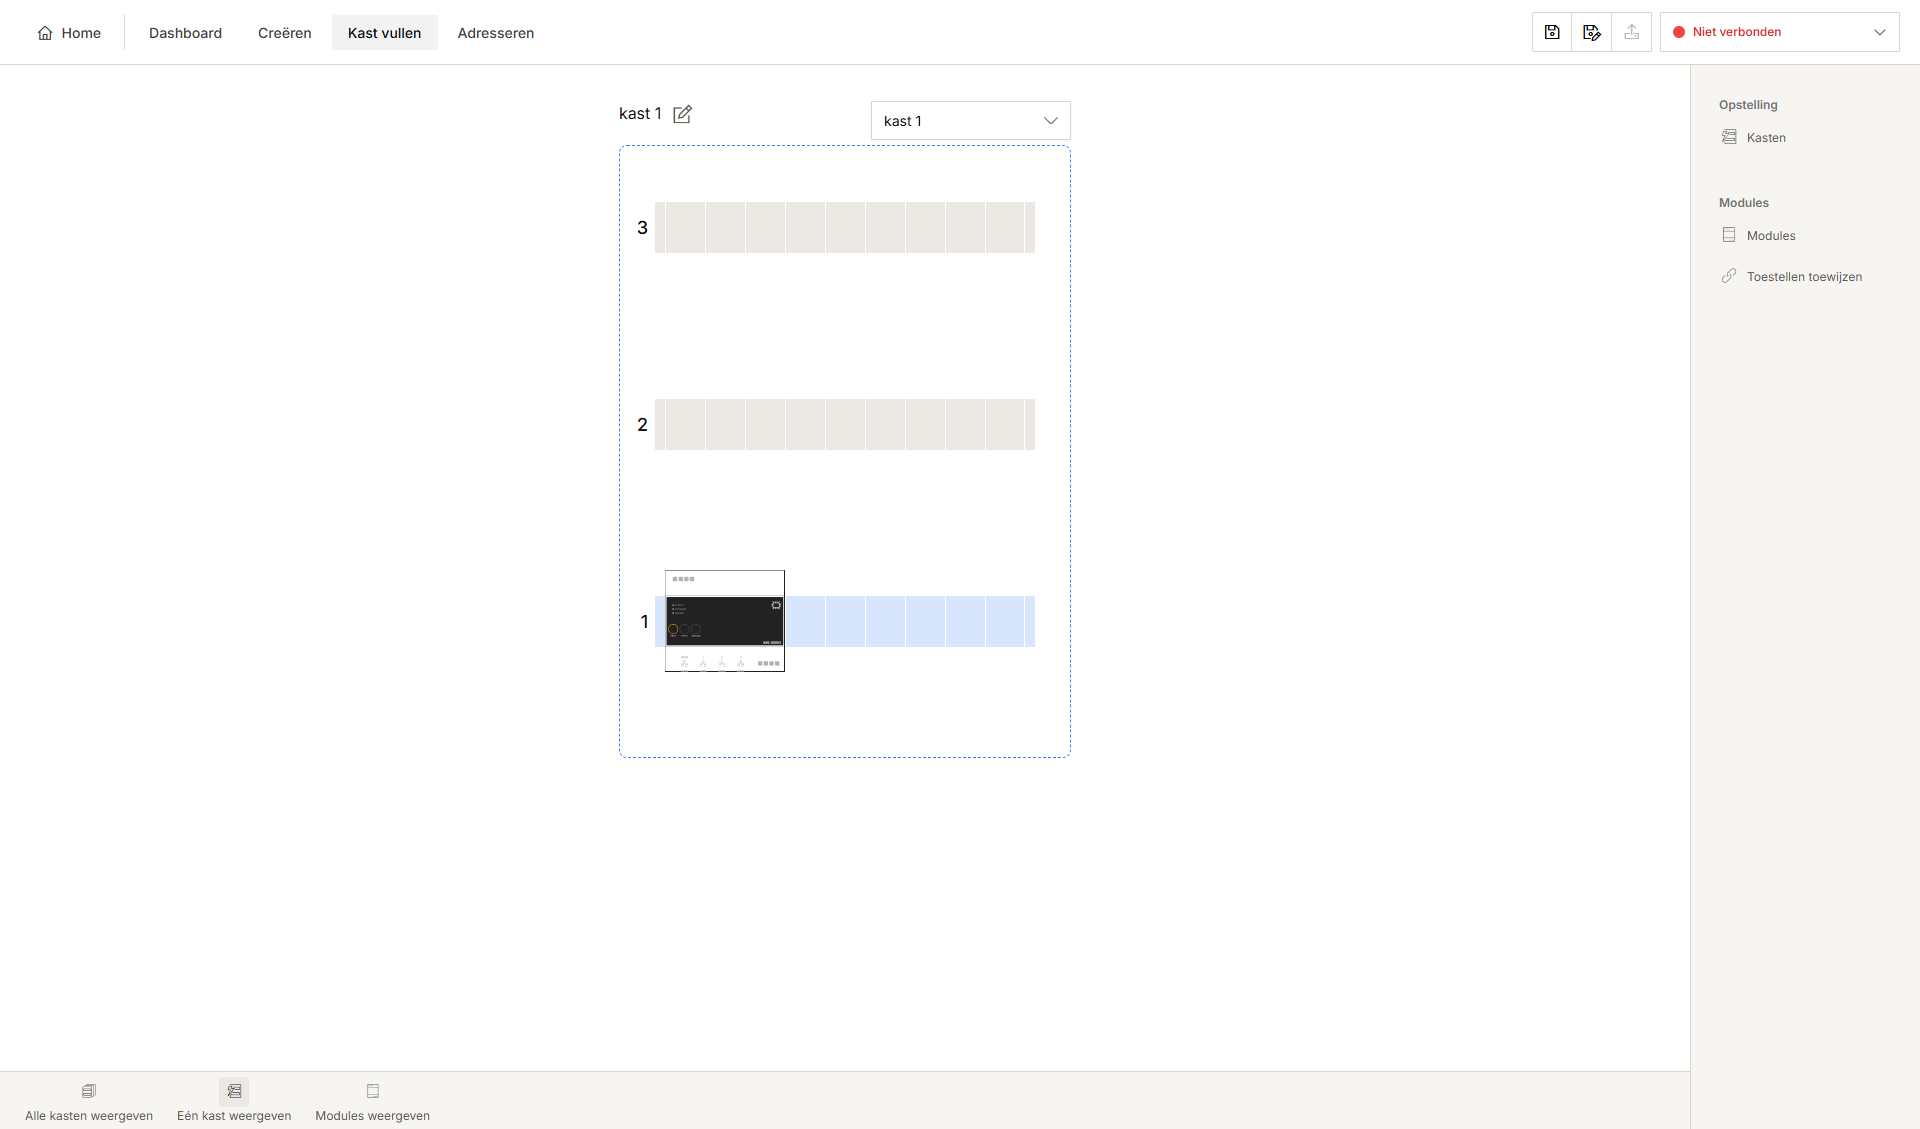The image size is (1920, 1129).
Task: Open the kast 1 selection dropdown
Action: (x=970, y=121)
